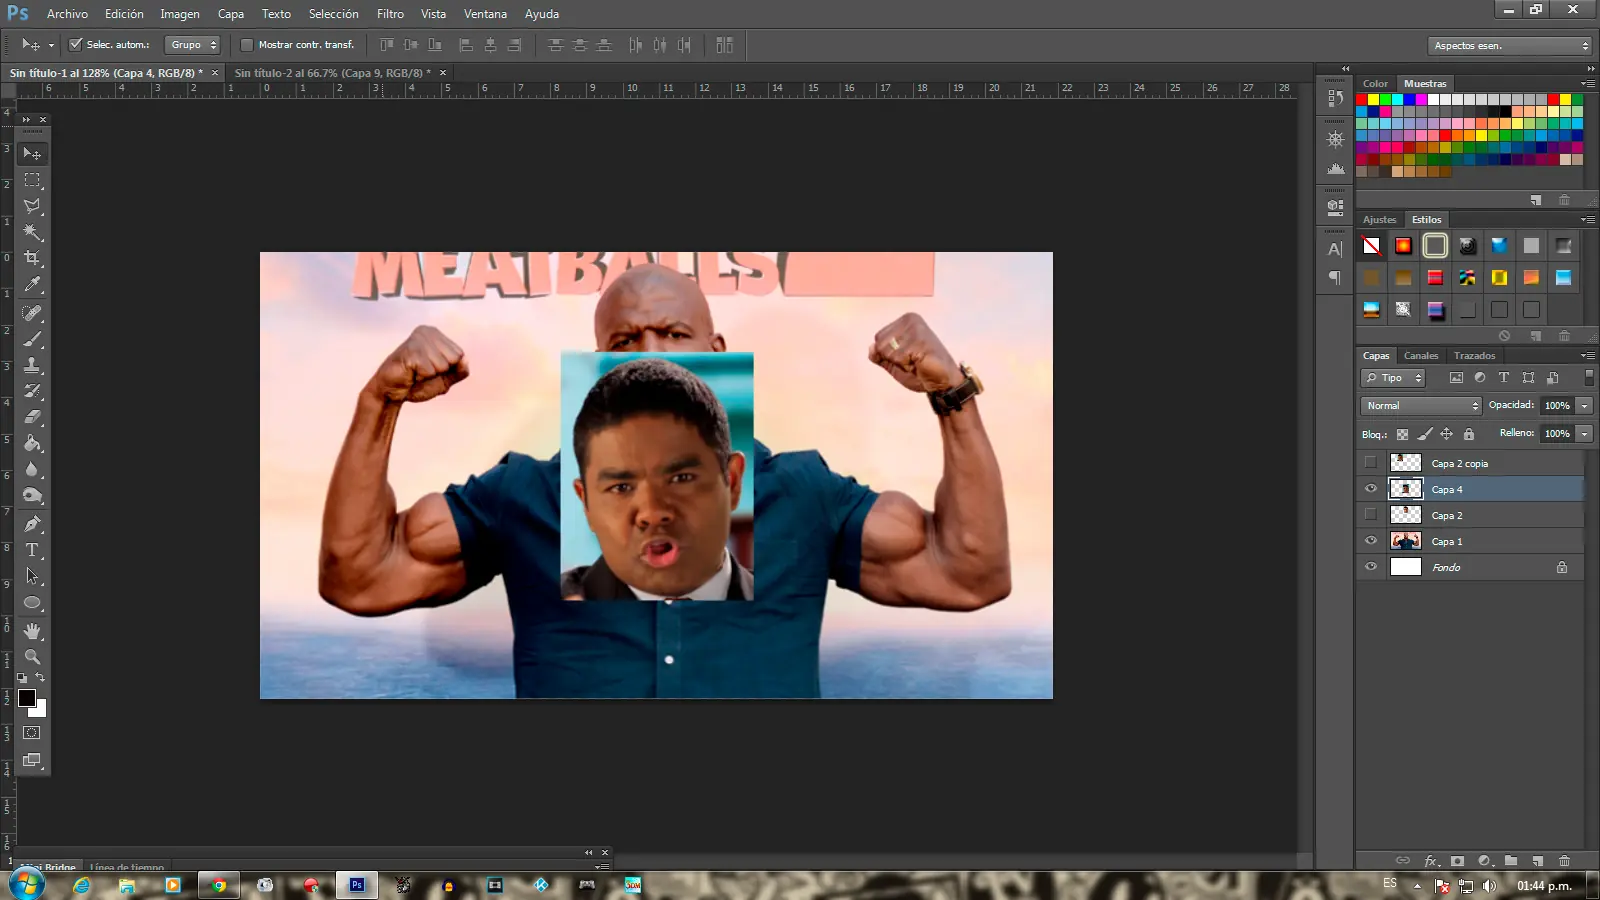Toggle lock all for layer
1600x900 pixels.
coord(1469,434)
